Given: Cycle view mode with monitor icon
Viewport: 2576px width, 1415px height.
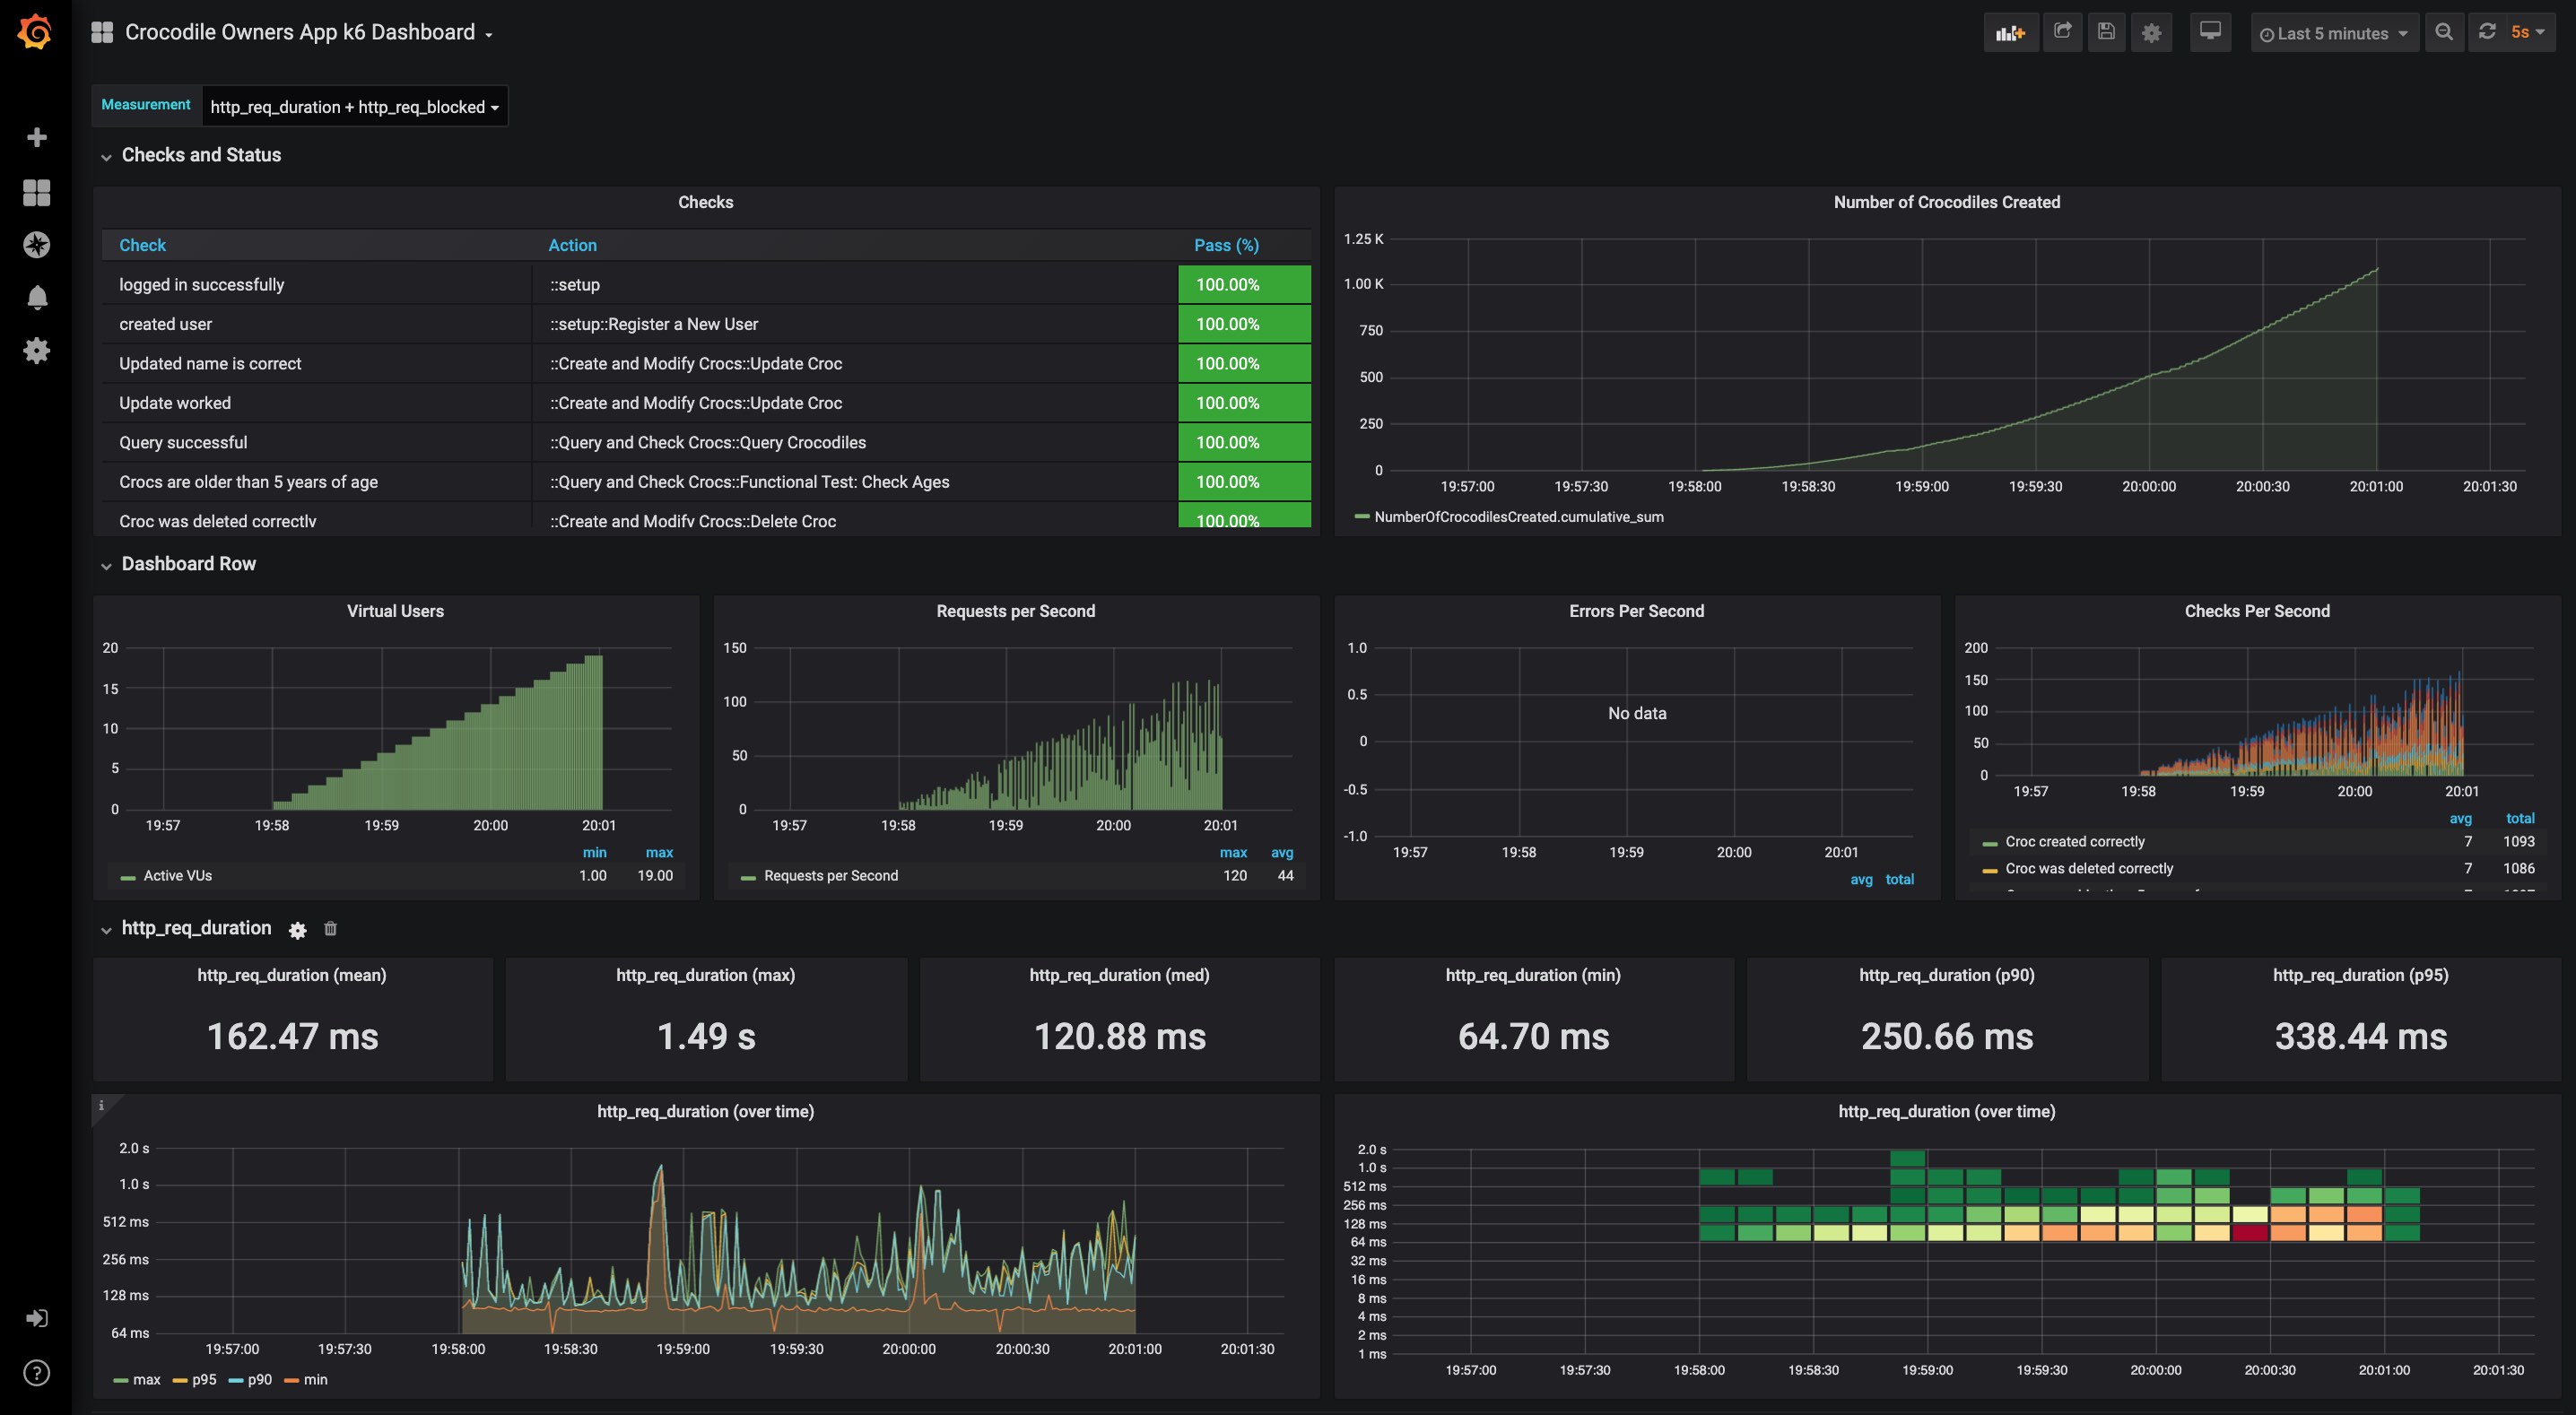Looking at the screenshot, I should [x=2210, y=32].
